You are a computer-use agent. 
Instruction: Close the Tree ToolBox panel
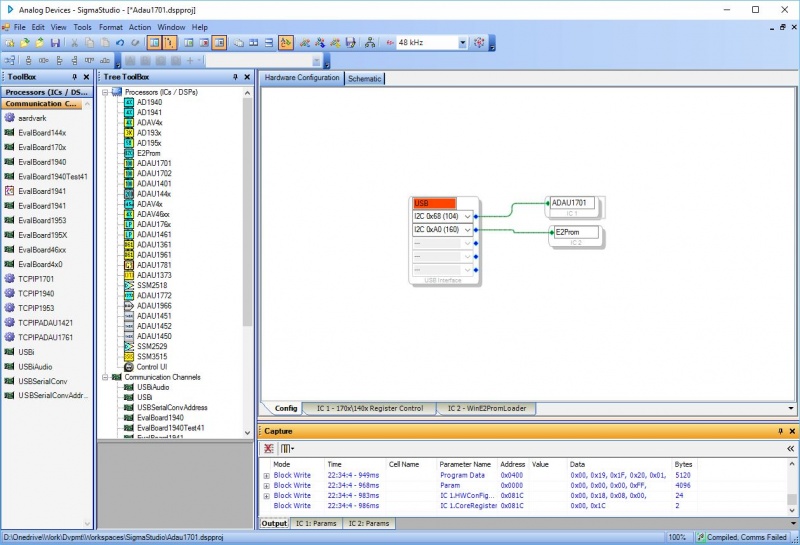pyautogui.click(x=247, y=77)
